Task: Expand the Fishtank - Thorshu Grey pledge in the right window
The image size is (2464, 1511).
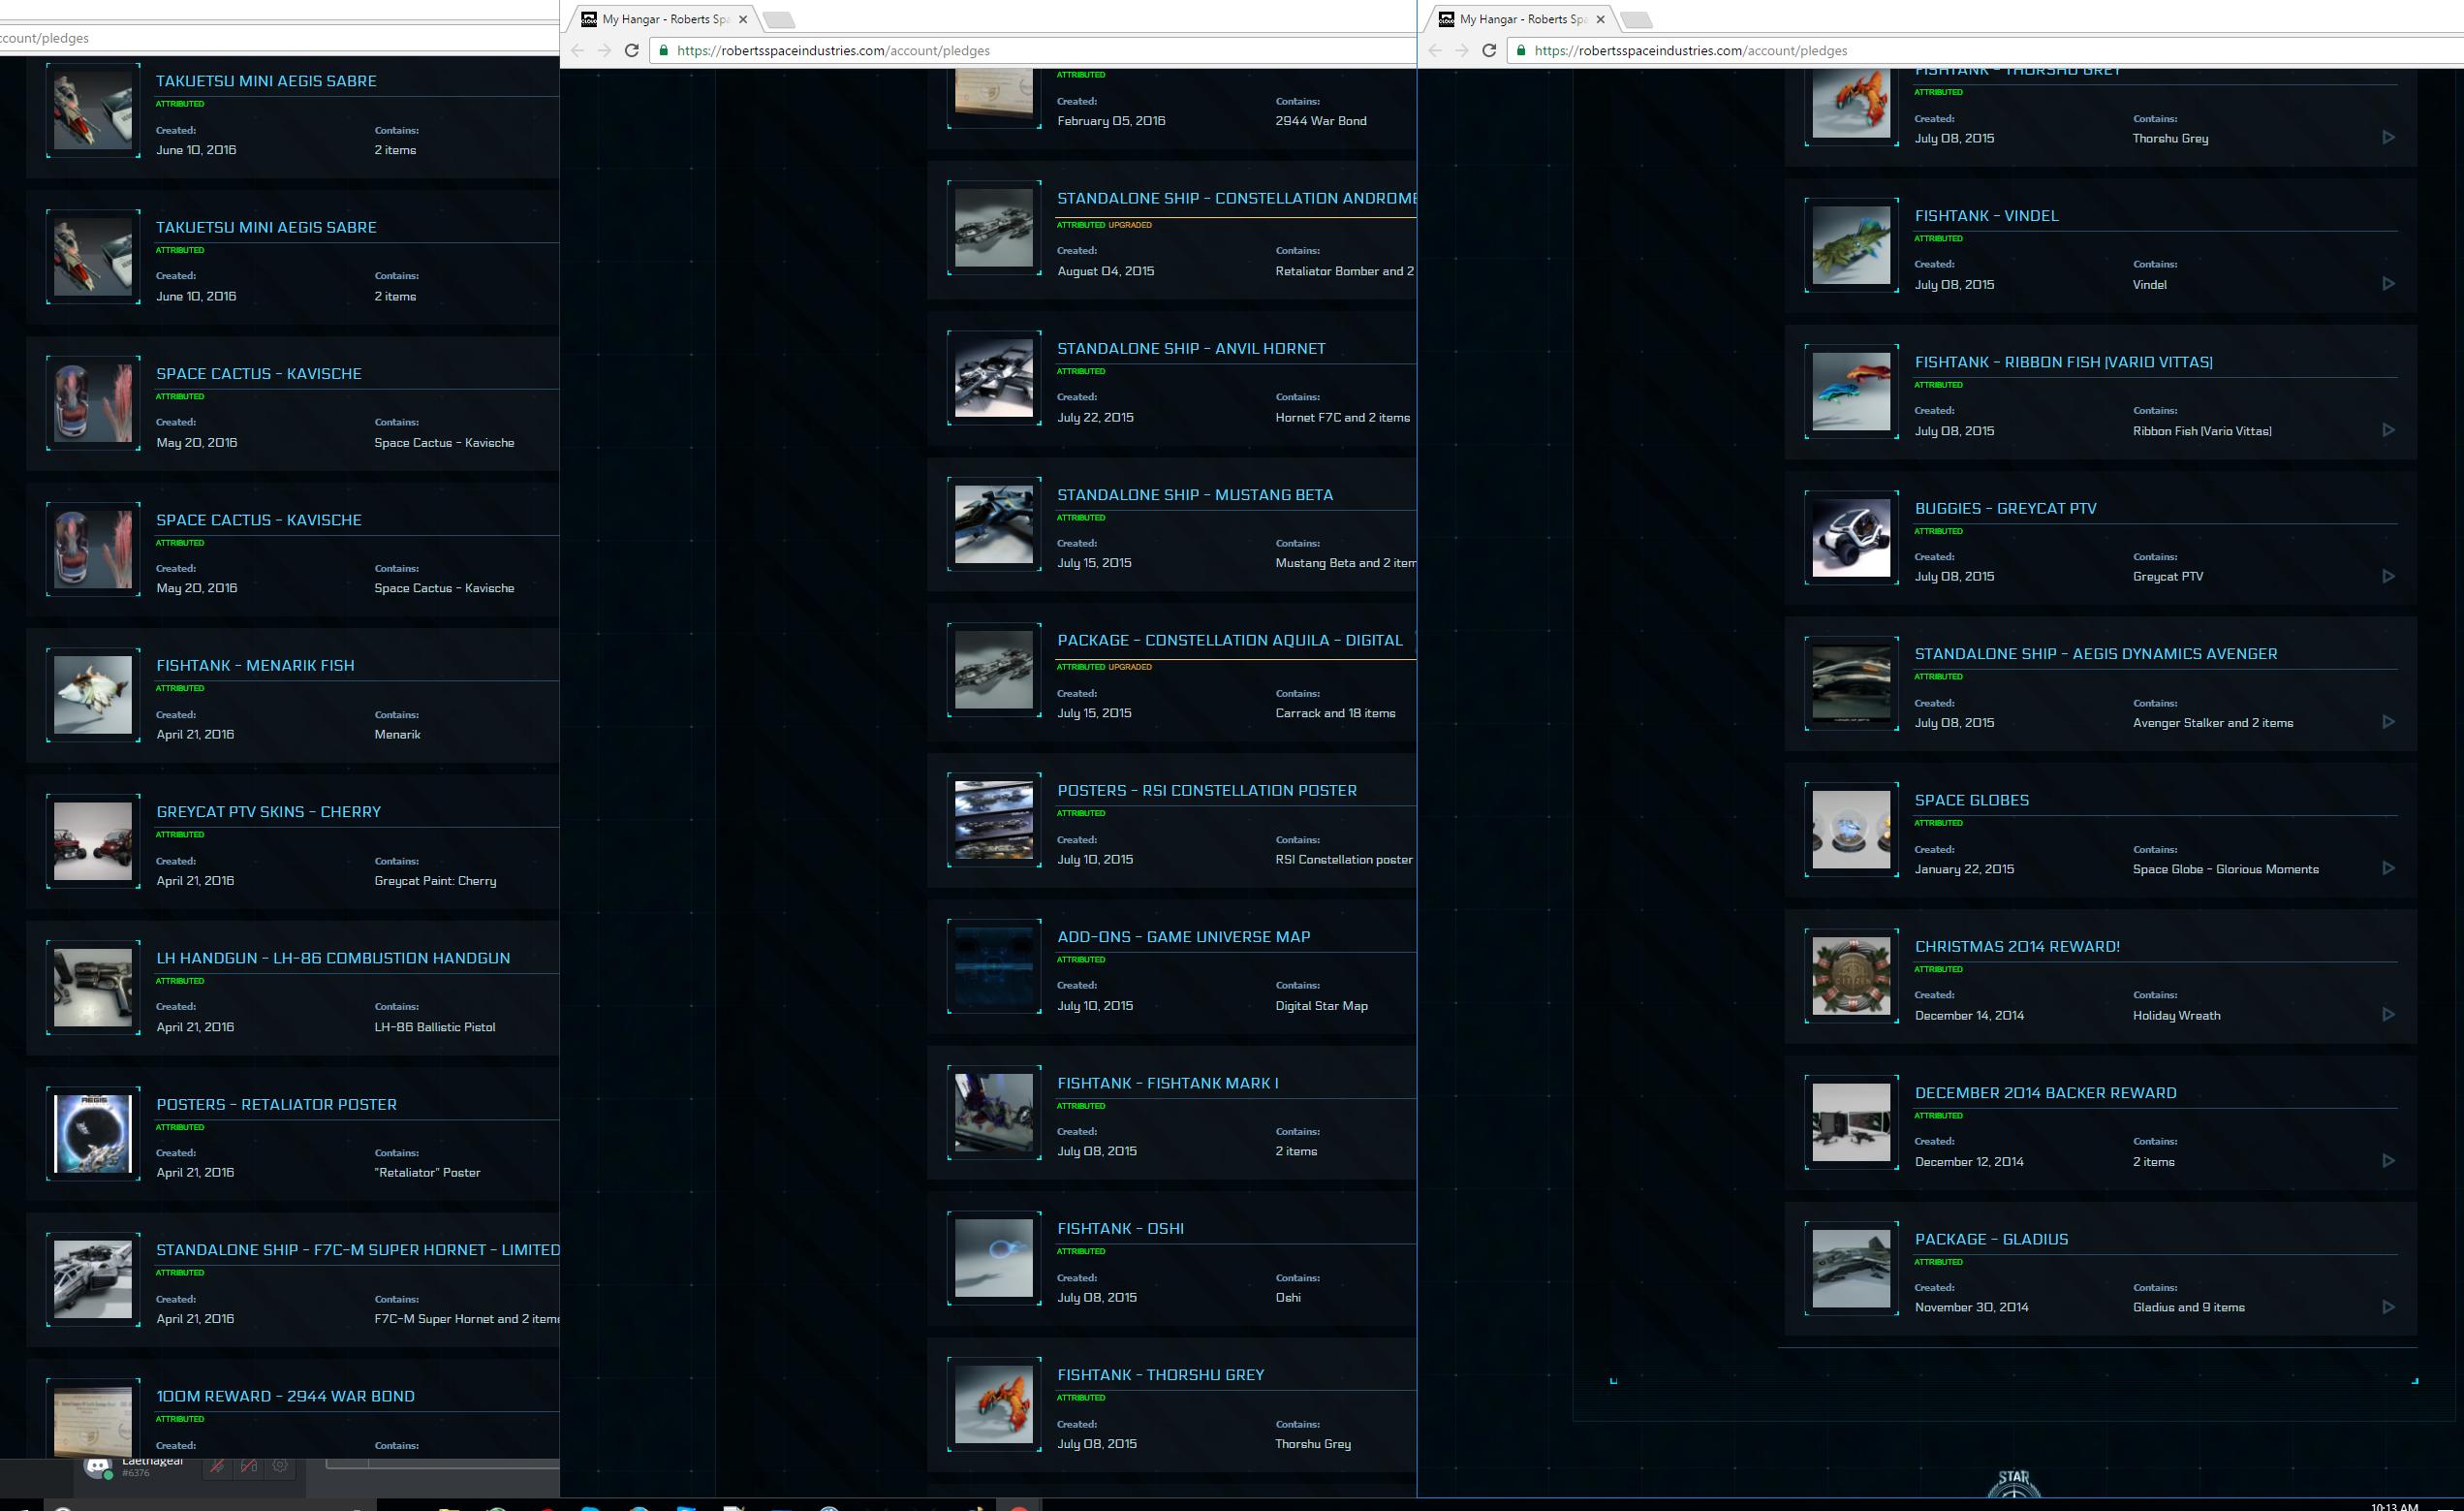Action: pyautogui.click(x=2388, y=138)
